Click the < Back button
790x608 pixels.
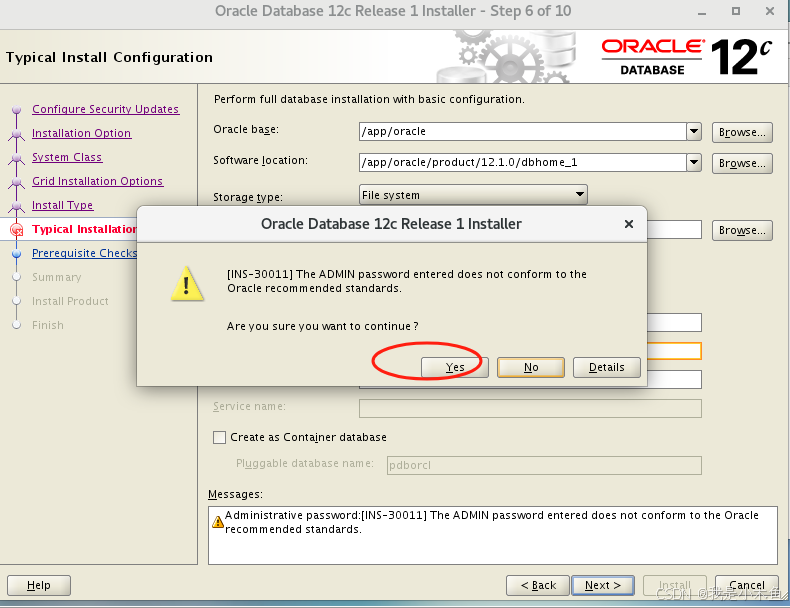pos(538,585)
